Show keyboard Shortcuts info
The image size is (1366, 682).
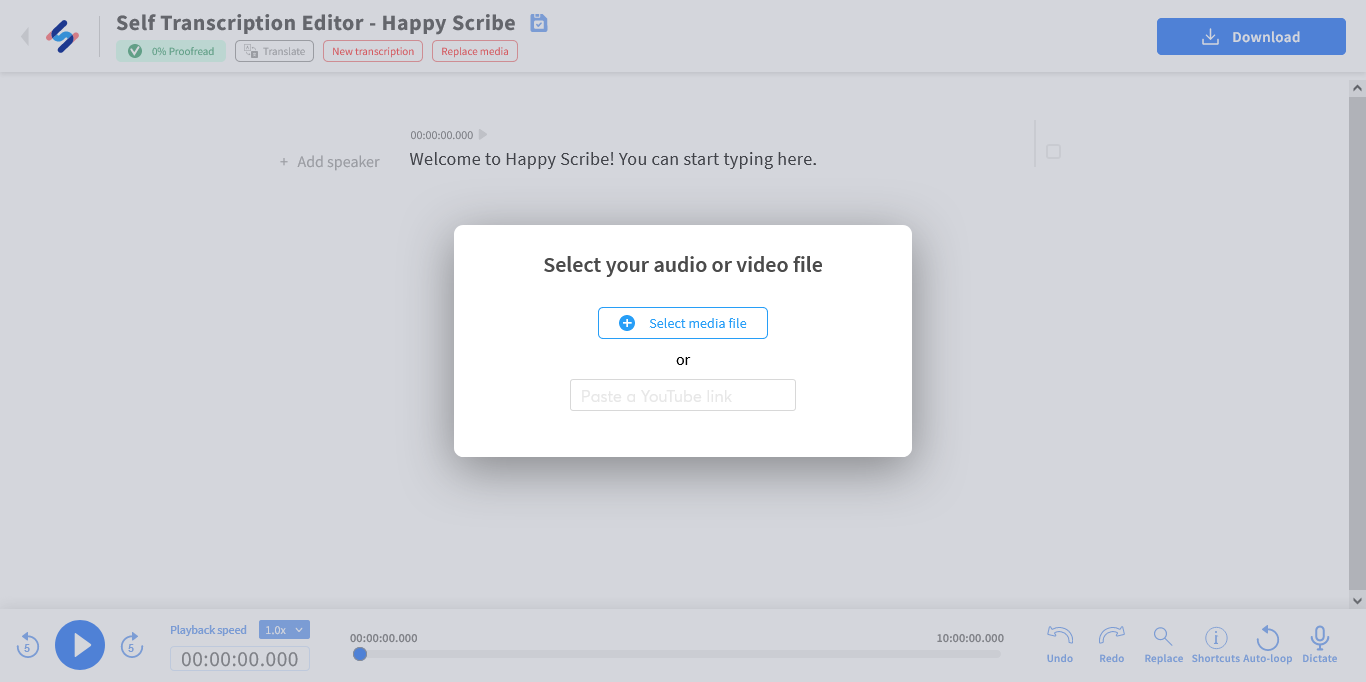click(x=1215, y=644)
